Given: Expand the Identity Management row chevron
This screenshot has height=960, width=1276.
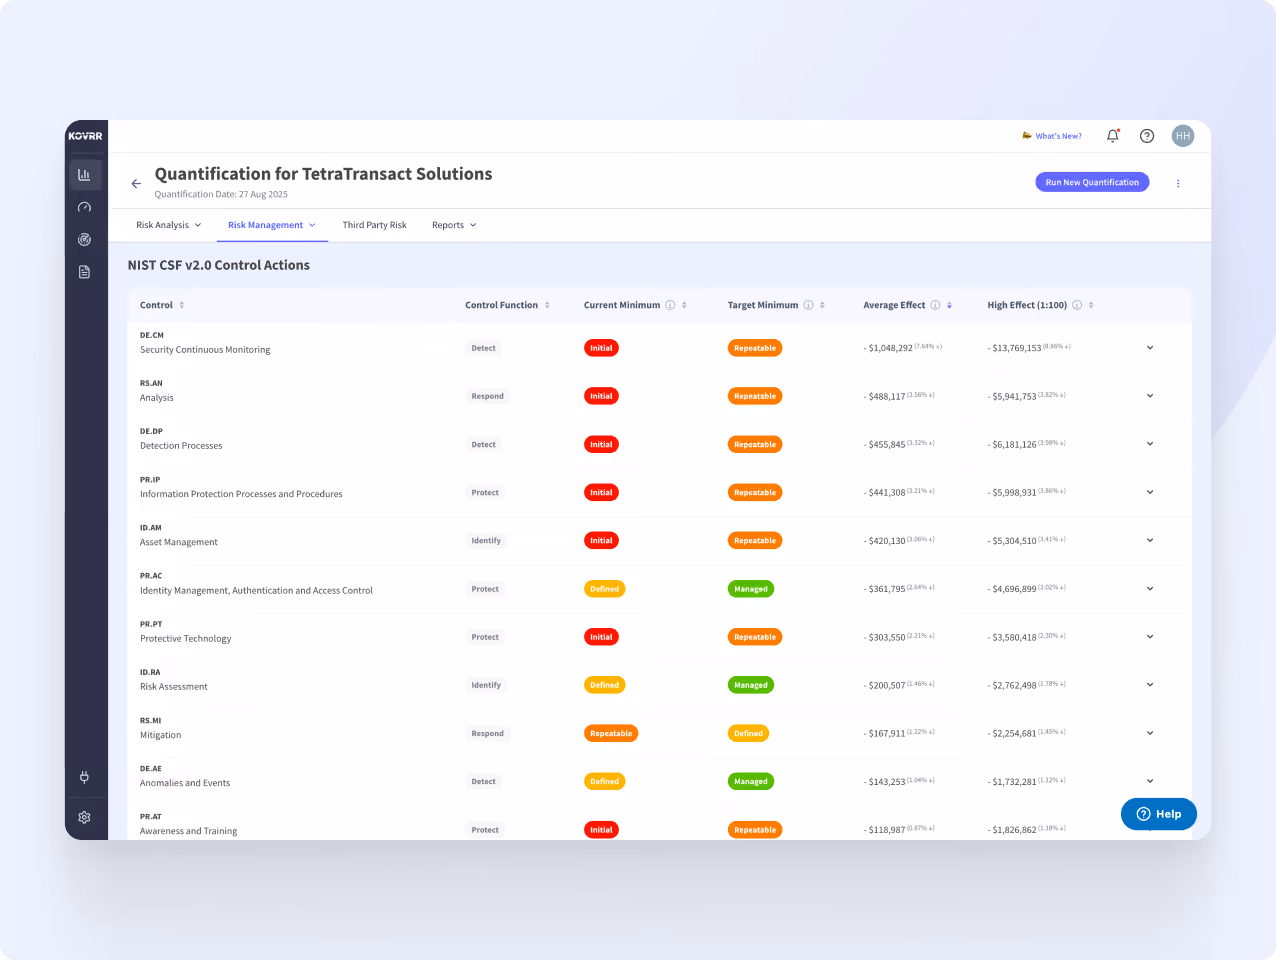Looking at the screenshot, I should 1150,589.
